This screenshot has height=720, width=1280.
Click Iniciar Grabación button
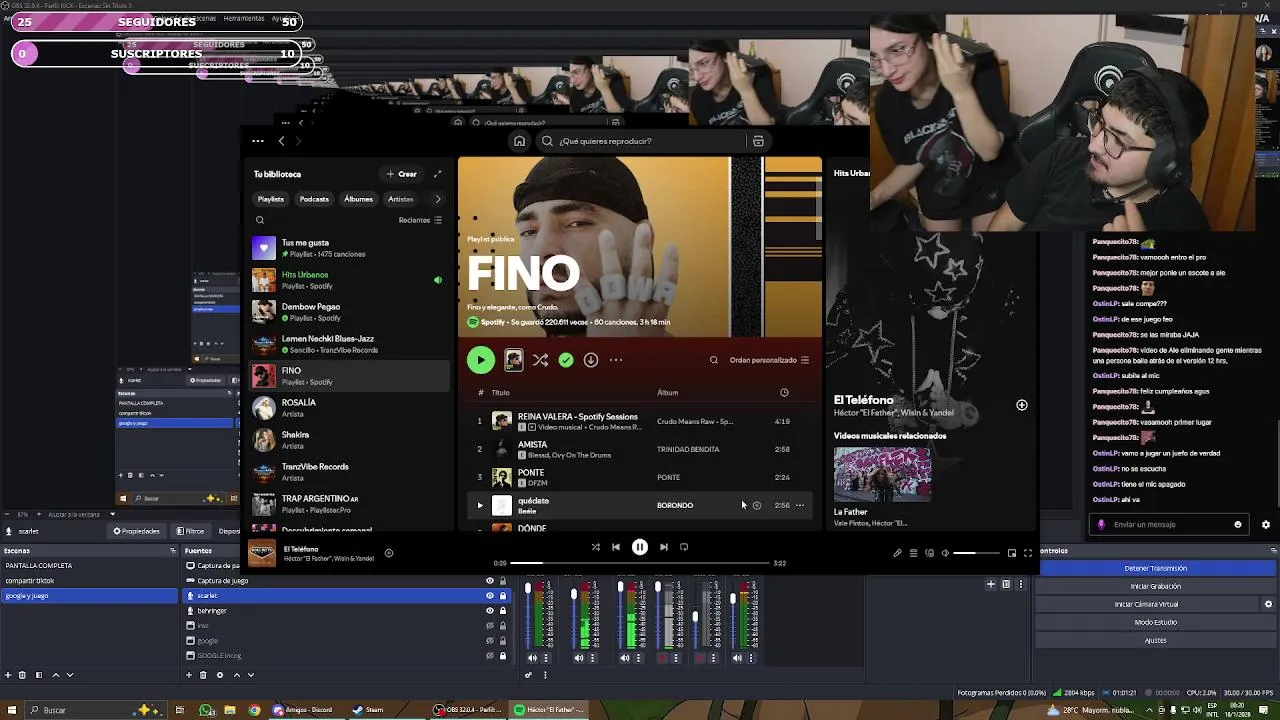click(1155, 586)
